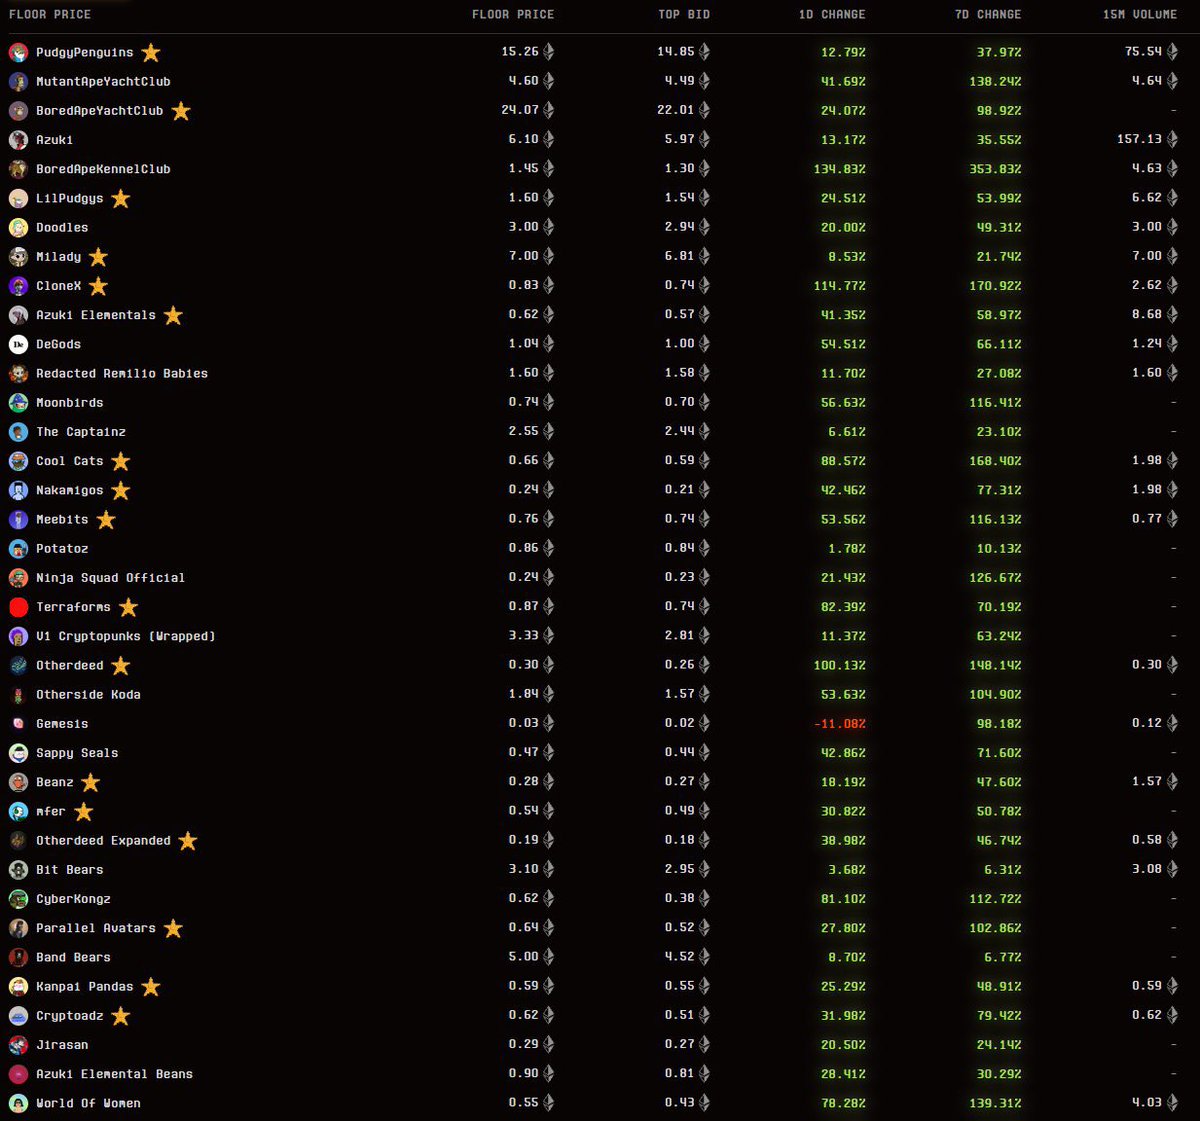Toggle the favorite star for PudgyPenguins
1200x1121 pixels.
(x=151, y=52)
